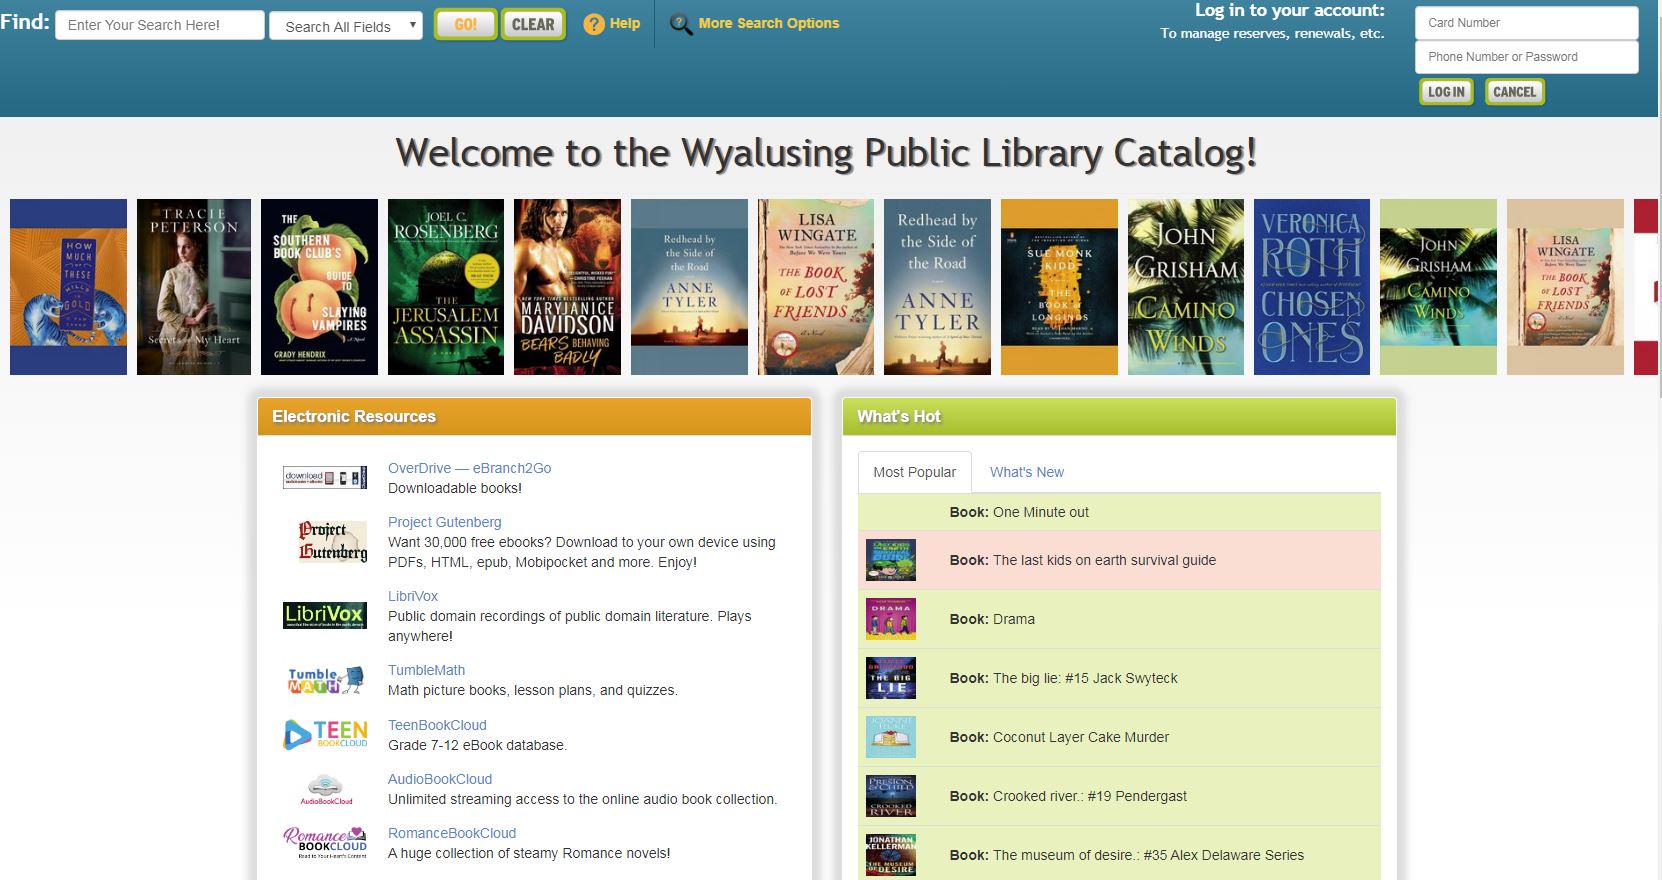The width and height of the screenshot is (1662, 880).
Task: Click the TumbleMath logo
Action: [x=325, y=681]
